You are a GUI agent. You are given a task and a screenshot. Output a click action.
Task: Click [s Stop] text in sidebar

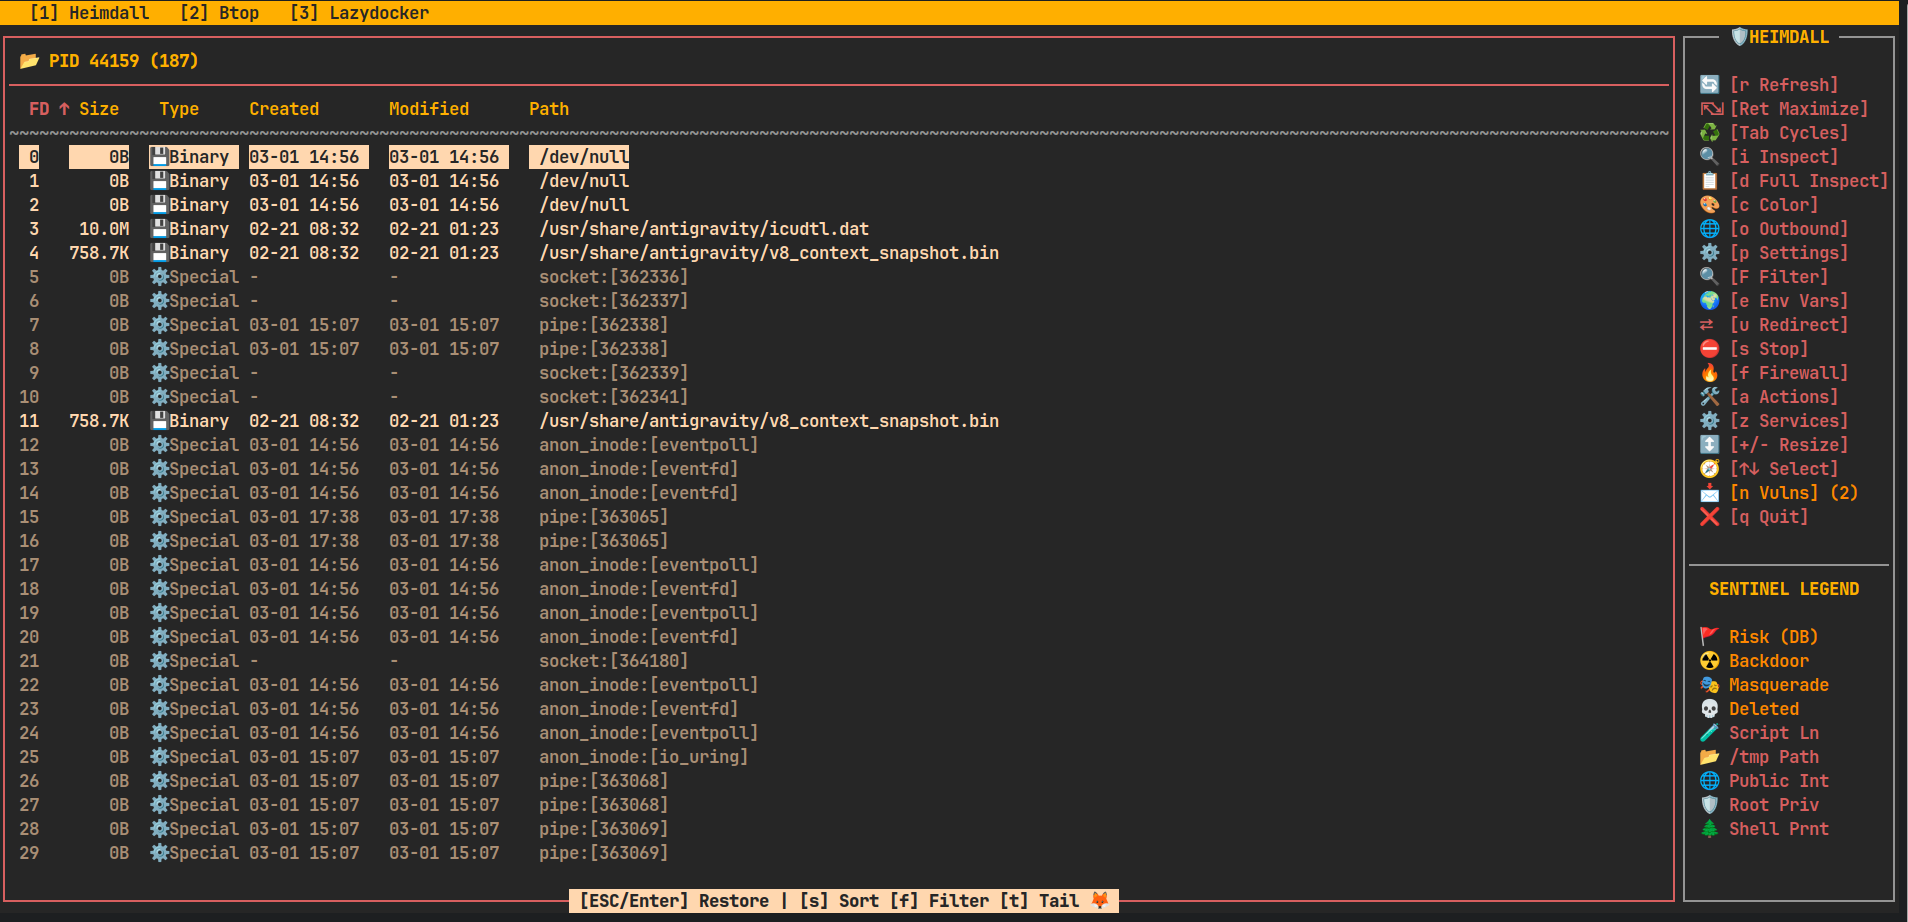(x=1769, y=349)
